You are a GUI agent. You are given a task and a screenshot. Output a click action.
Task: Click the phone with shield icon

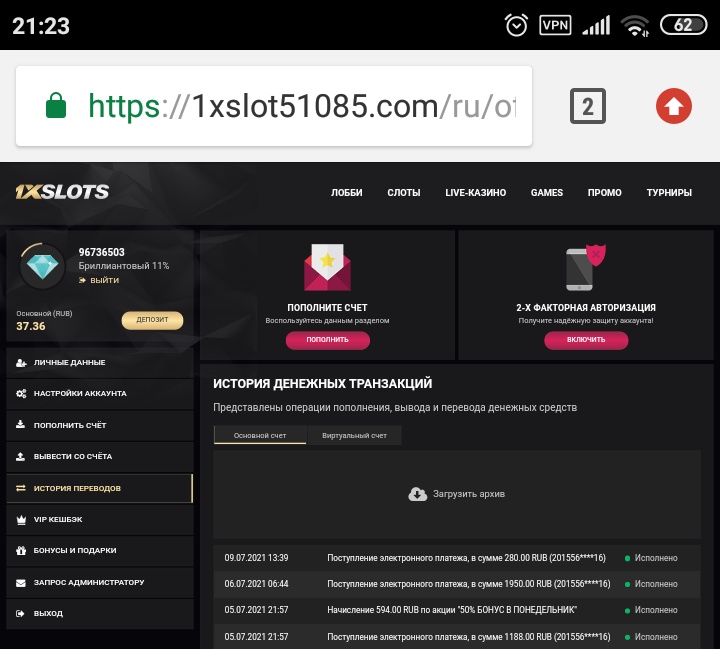pyautogui.click(x=585, y=267)
